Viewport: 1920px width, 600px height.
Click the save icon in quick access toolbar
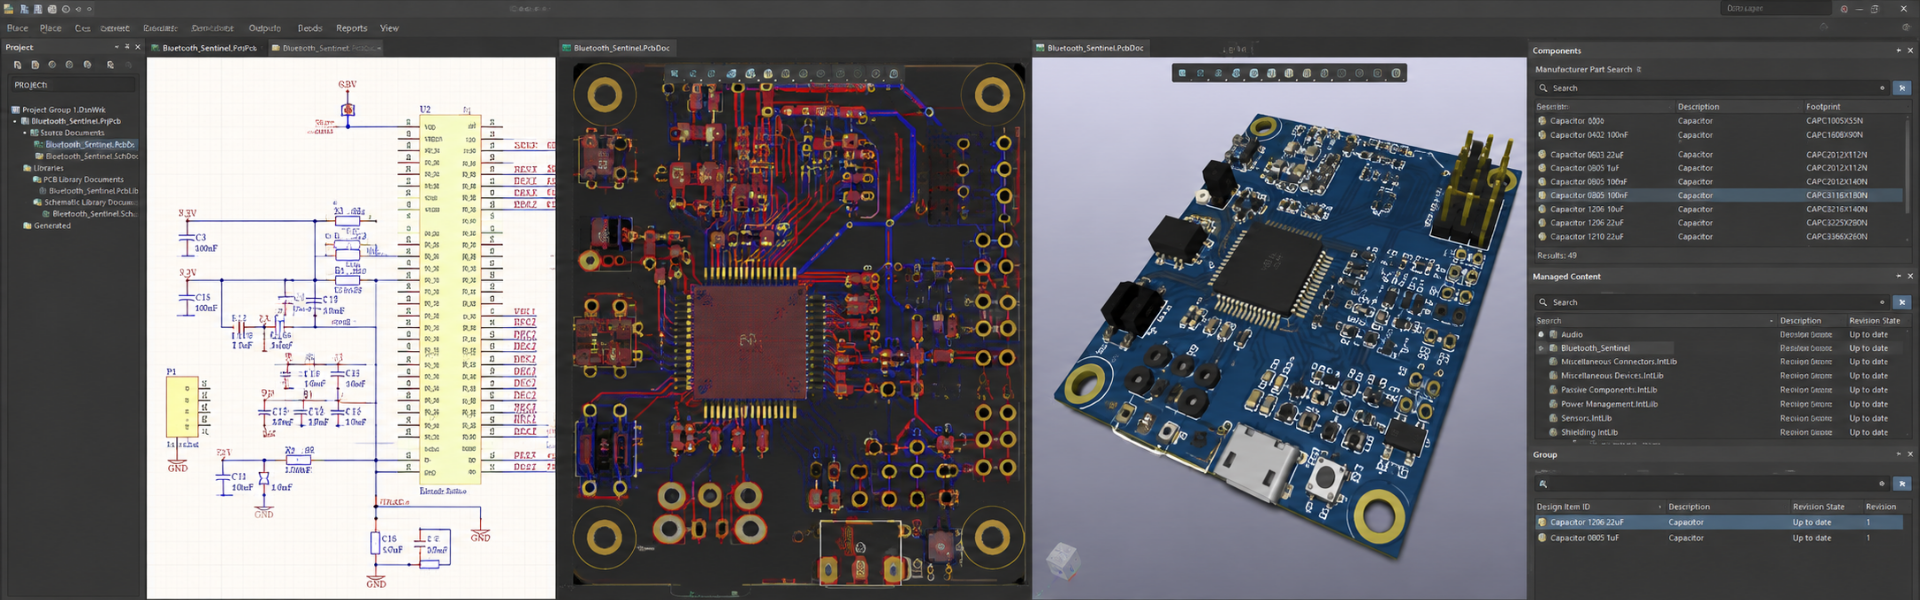pos(38,9)
